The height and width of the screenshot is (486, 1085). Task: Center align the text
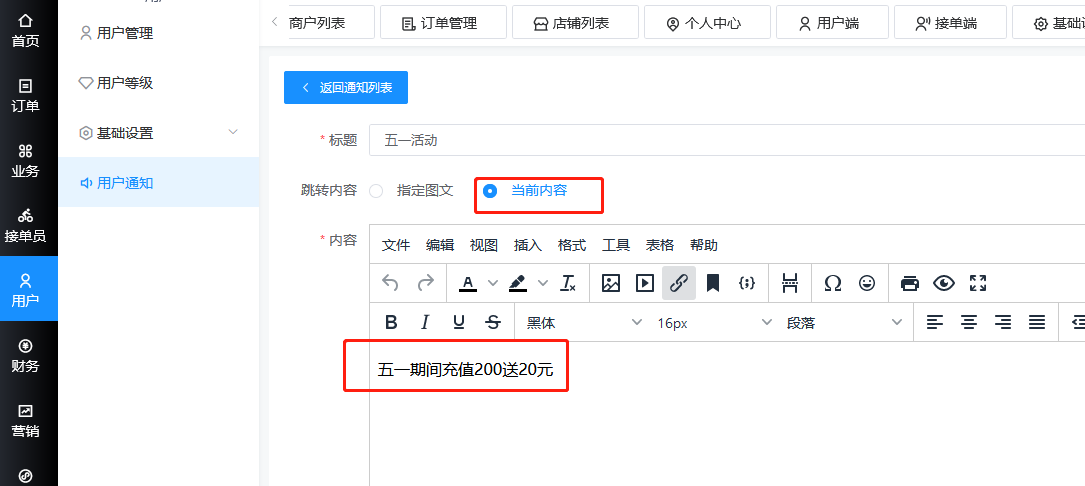[x=969, y=322]
